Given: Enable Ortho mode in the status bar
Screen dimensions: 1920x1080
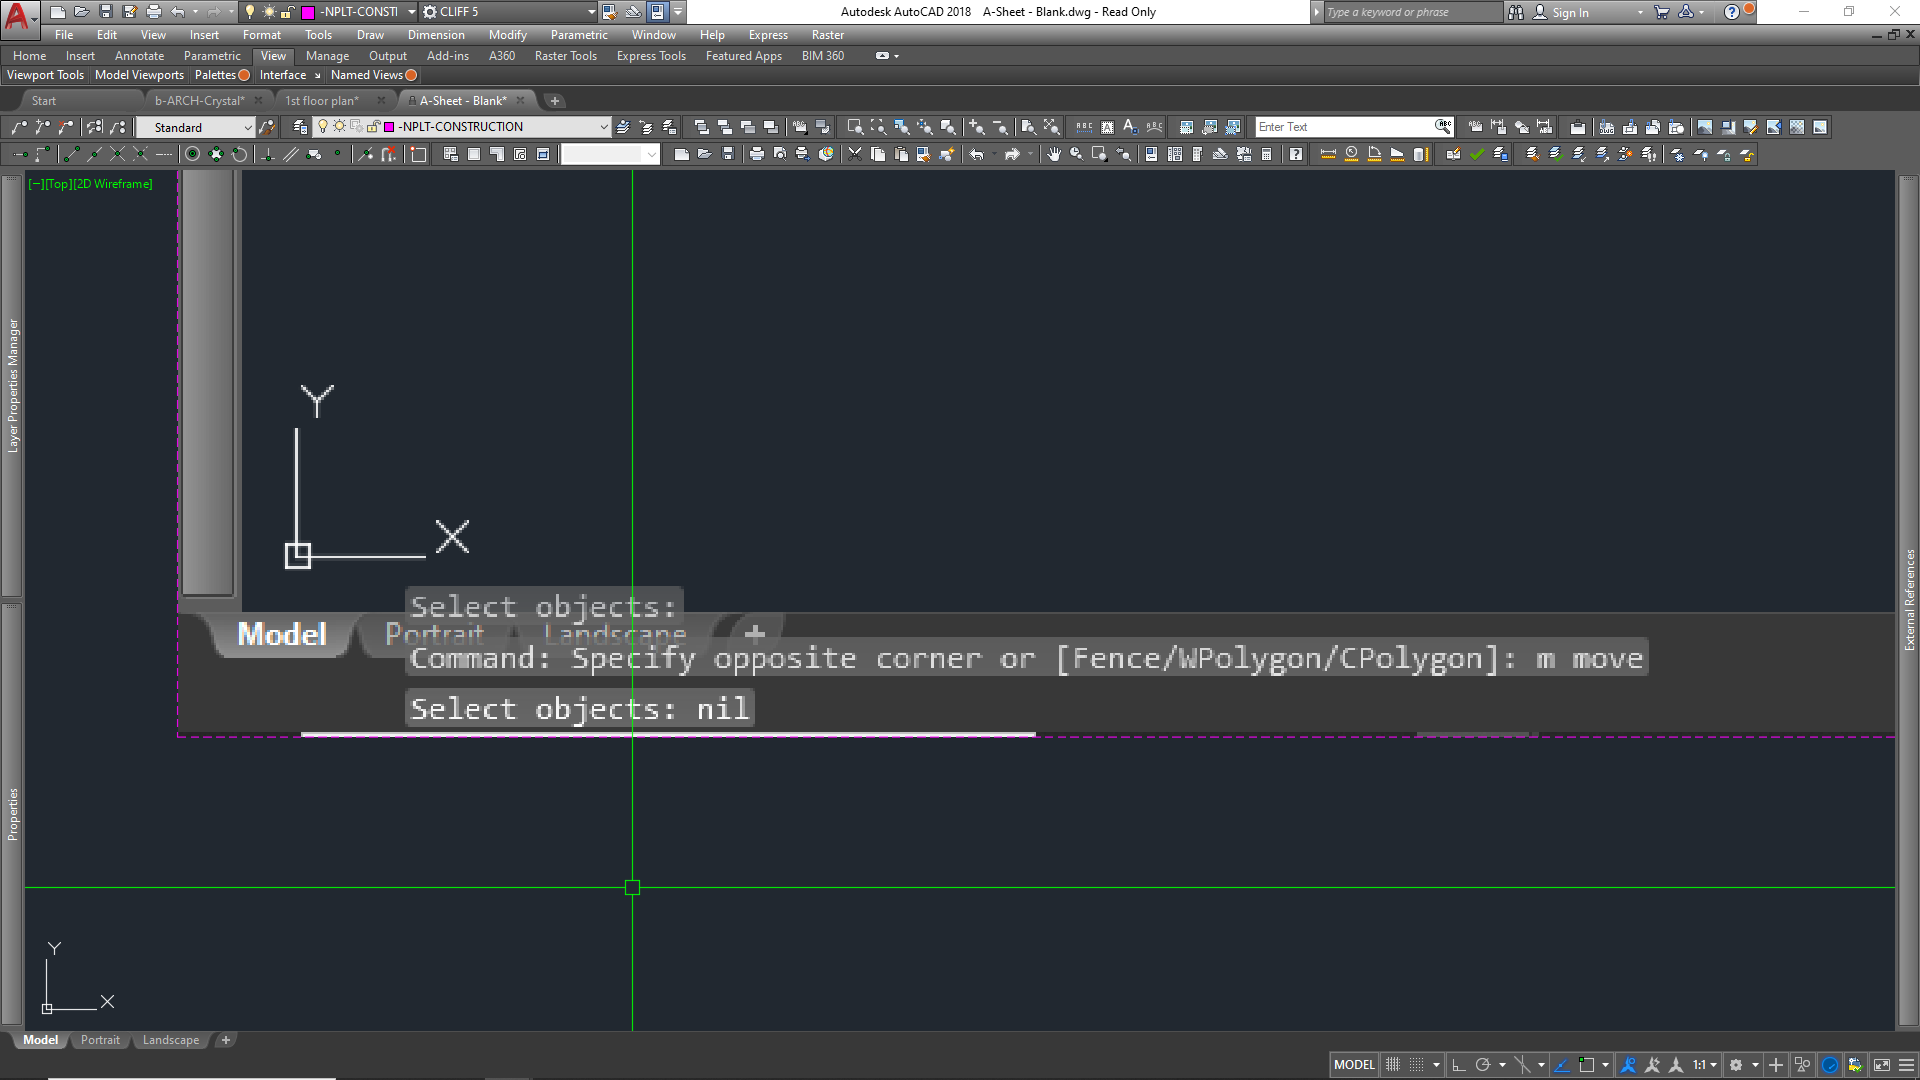Looking at the screenshot, I should click(1457, 1064).
